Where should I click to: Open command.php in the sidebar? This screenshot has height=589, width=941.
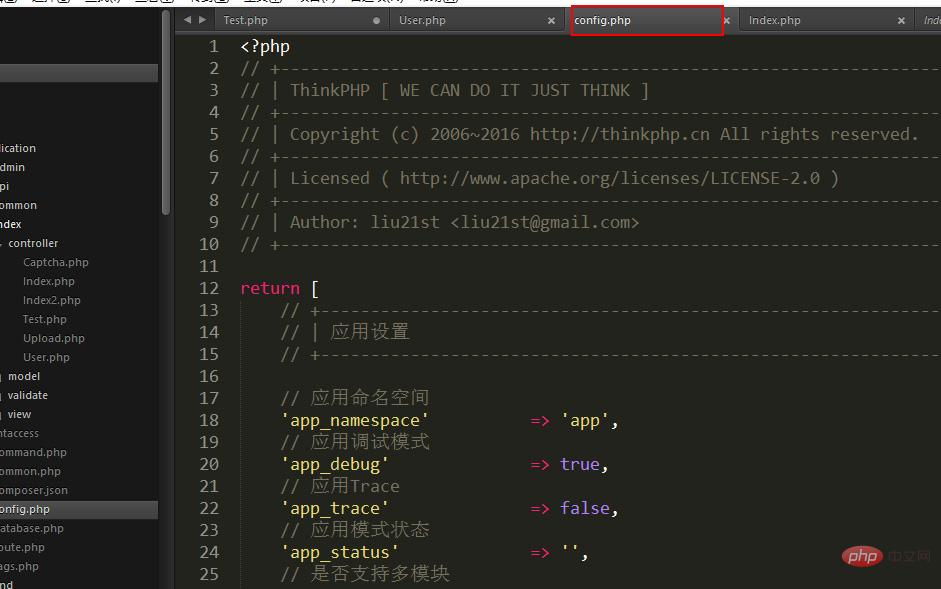click(x=33, y=453)
